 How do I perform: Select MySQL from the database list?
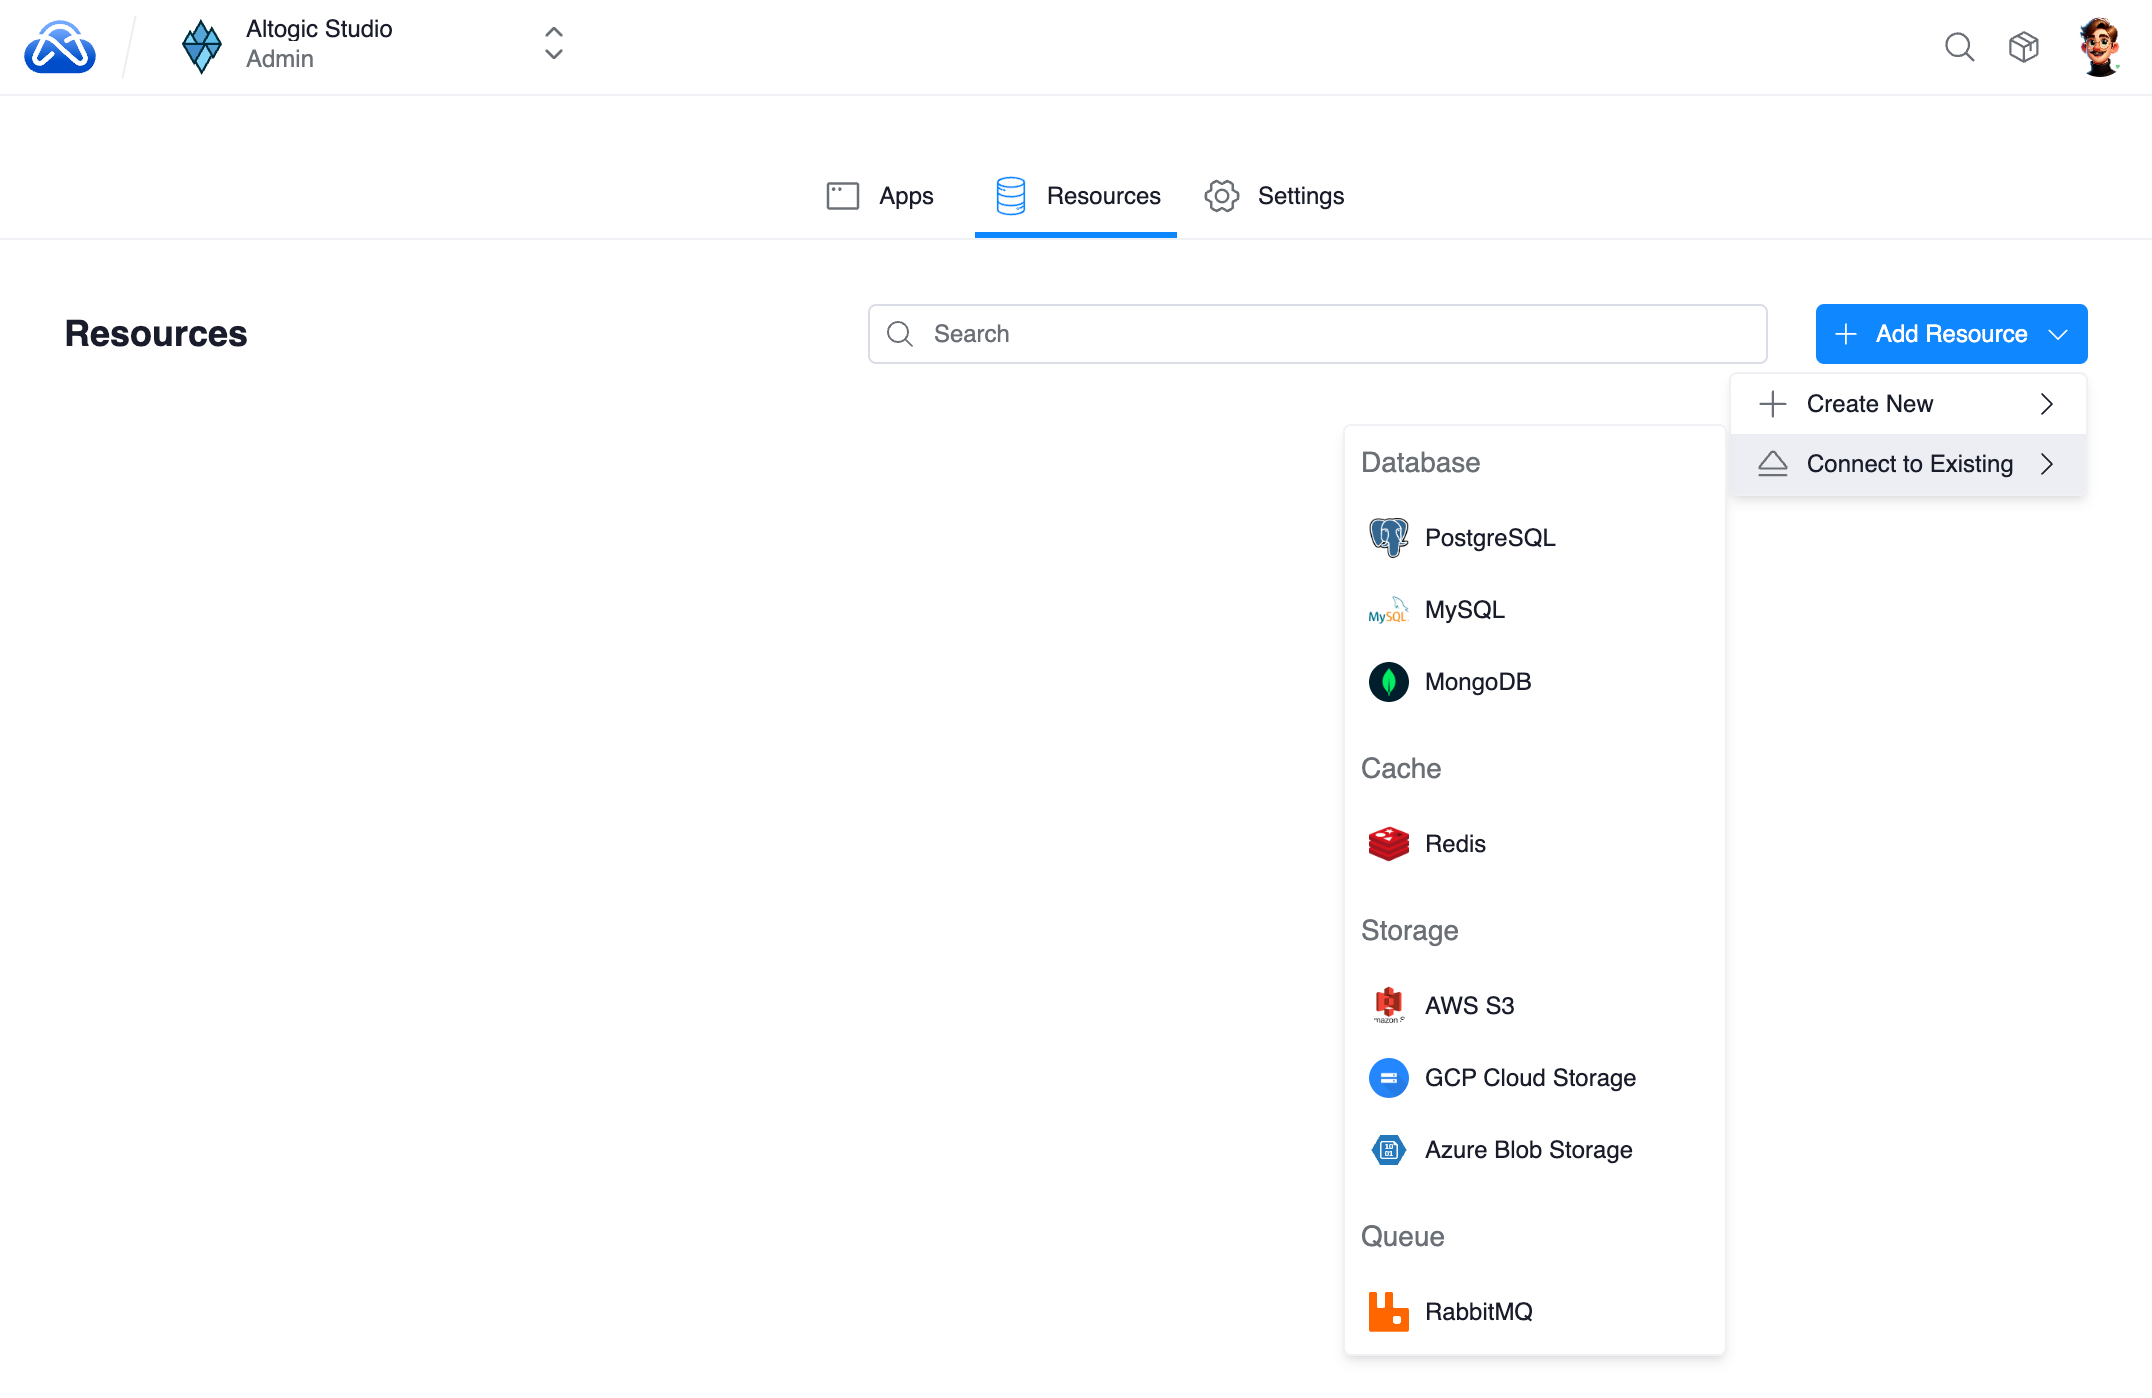point(1464,610)
